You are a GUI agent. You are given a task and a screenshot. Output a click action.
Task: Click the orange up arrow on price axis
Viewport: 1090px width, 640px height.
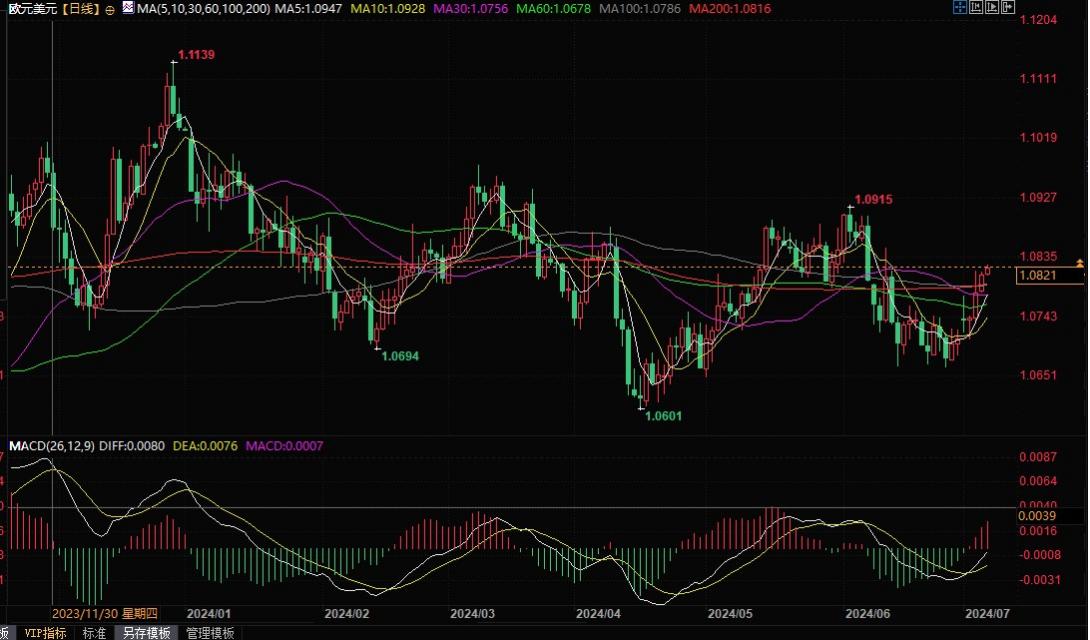(x=1080, y=262)
